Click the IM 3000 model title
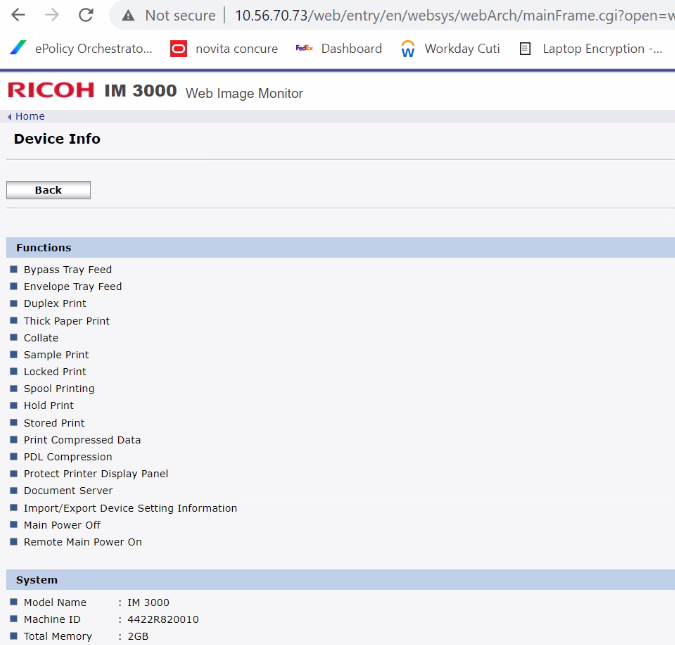675x645 pixels. pos(140,91)
